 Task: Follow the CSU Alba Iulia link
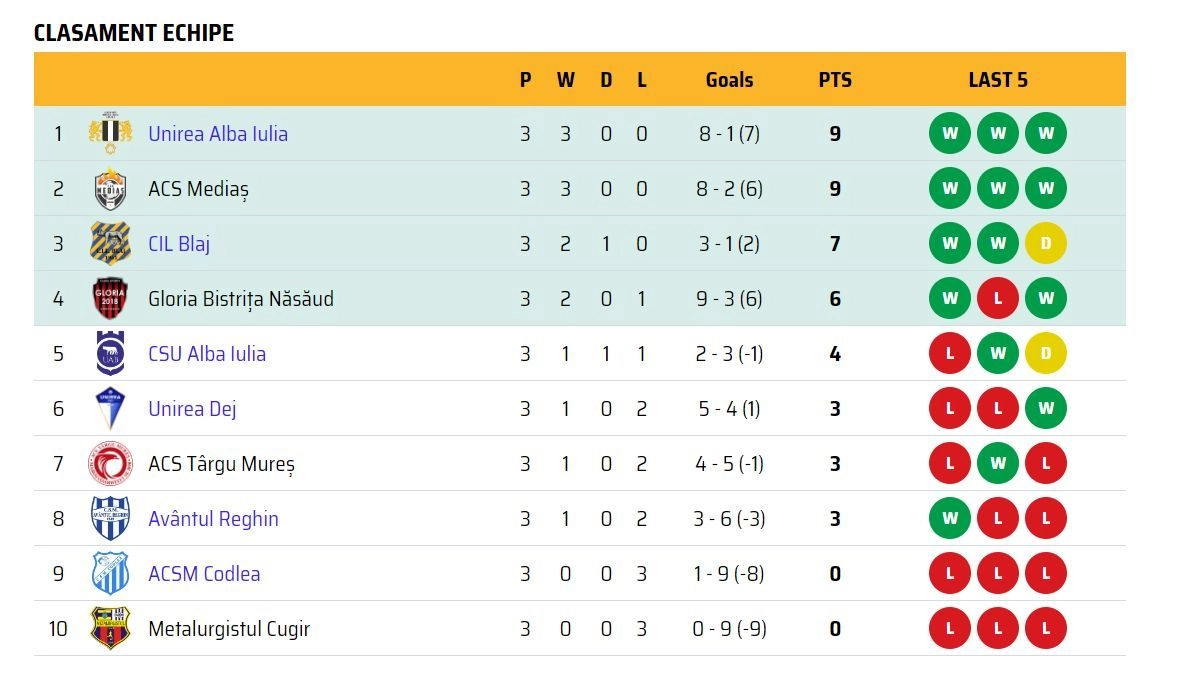[x=207, y=354]
